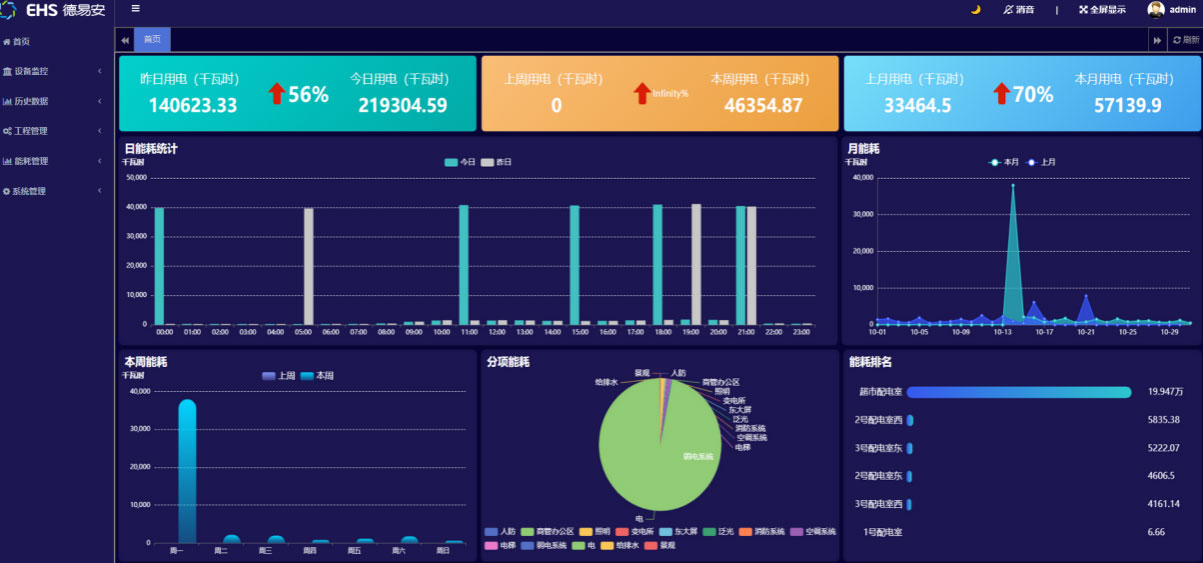This screenshot has width=1203, height=563.
Task: Click the hamburger menu icon to collapse sidebar
Action: [x=136, y=9]
